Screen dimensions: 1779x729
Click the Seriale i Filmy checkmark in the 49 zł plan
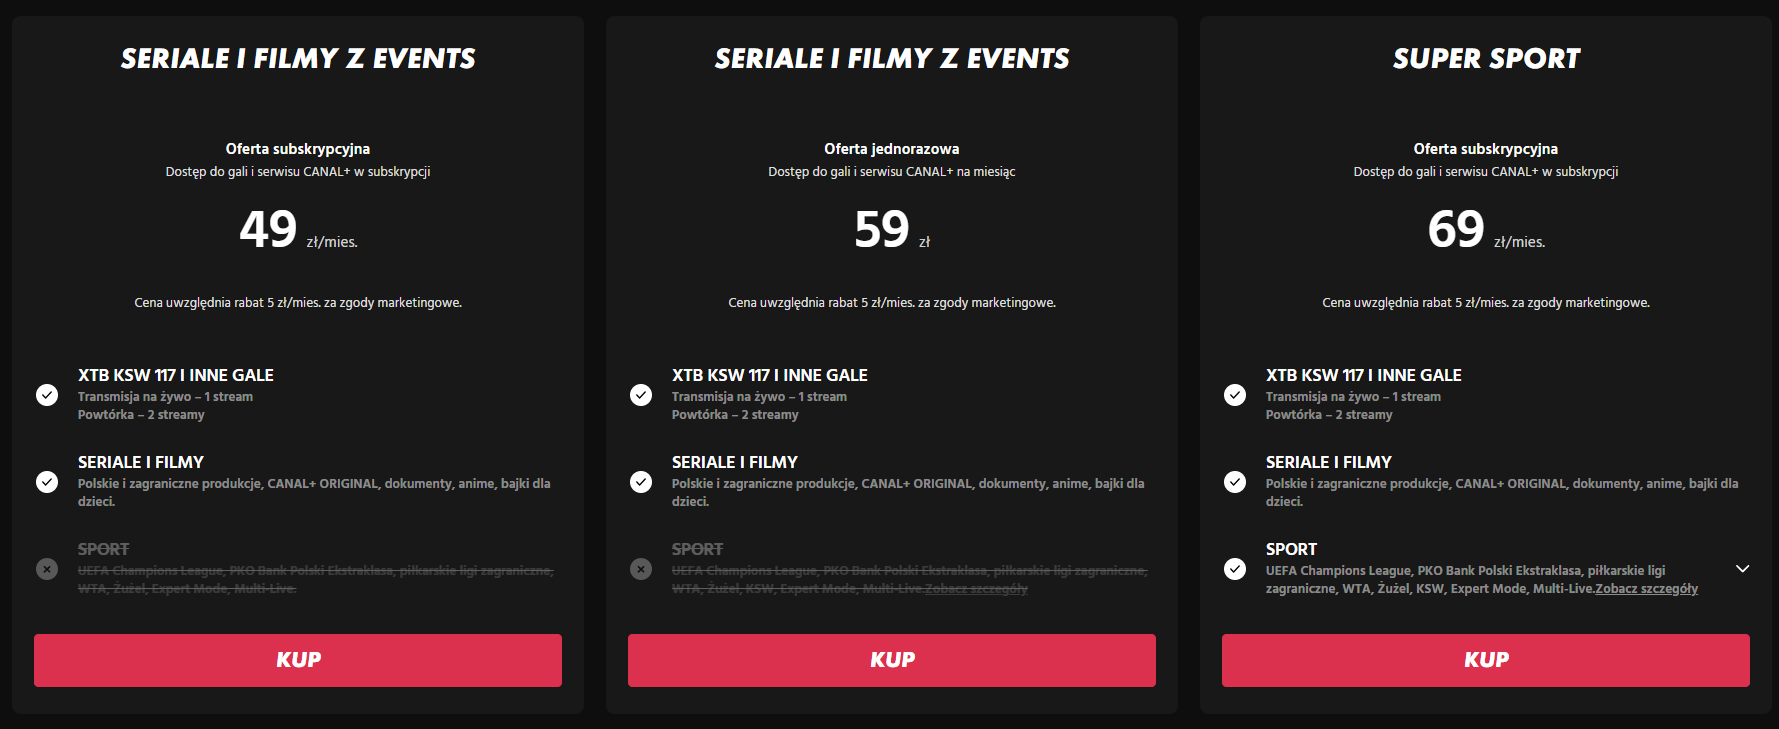[47, 482]
